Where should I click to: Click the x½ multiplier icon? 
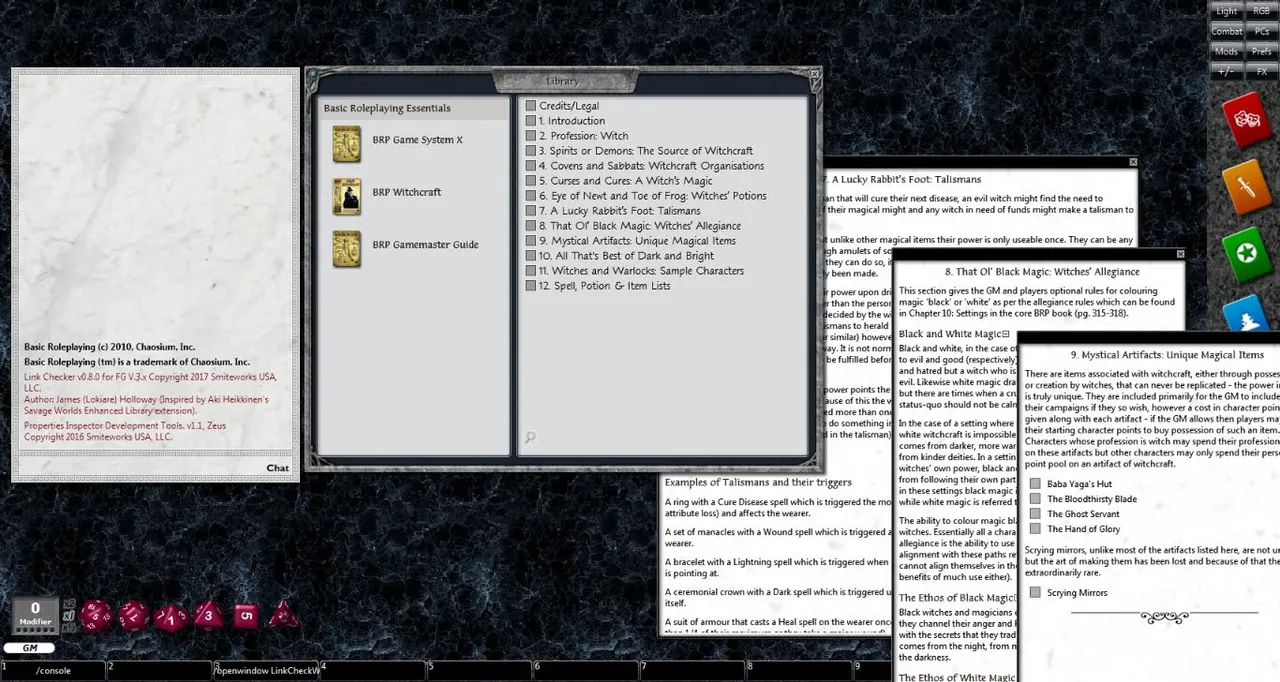pos(69,626)
